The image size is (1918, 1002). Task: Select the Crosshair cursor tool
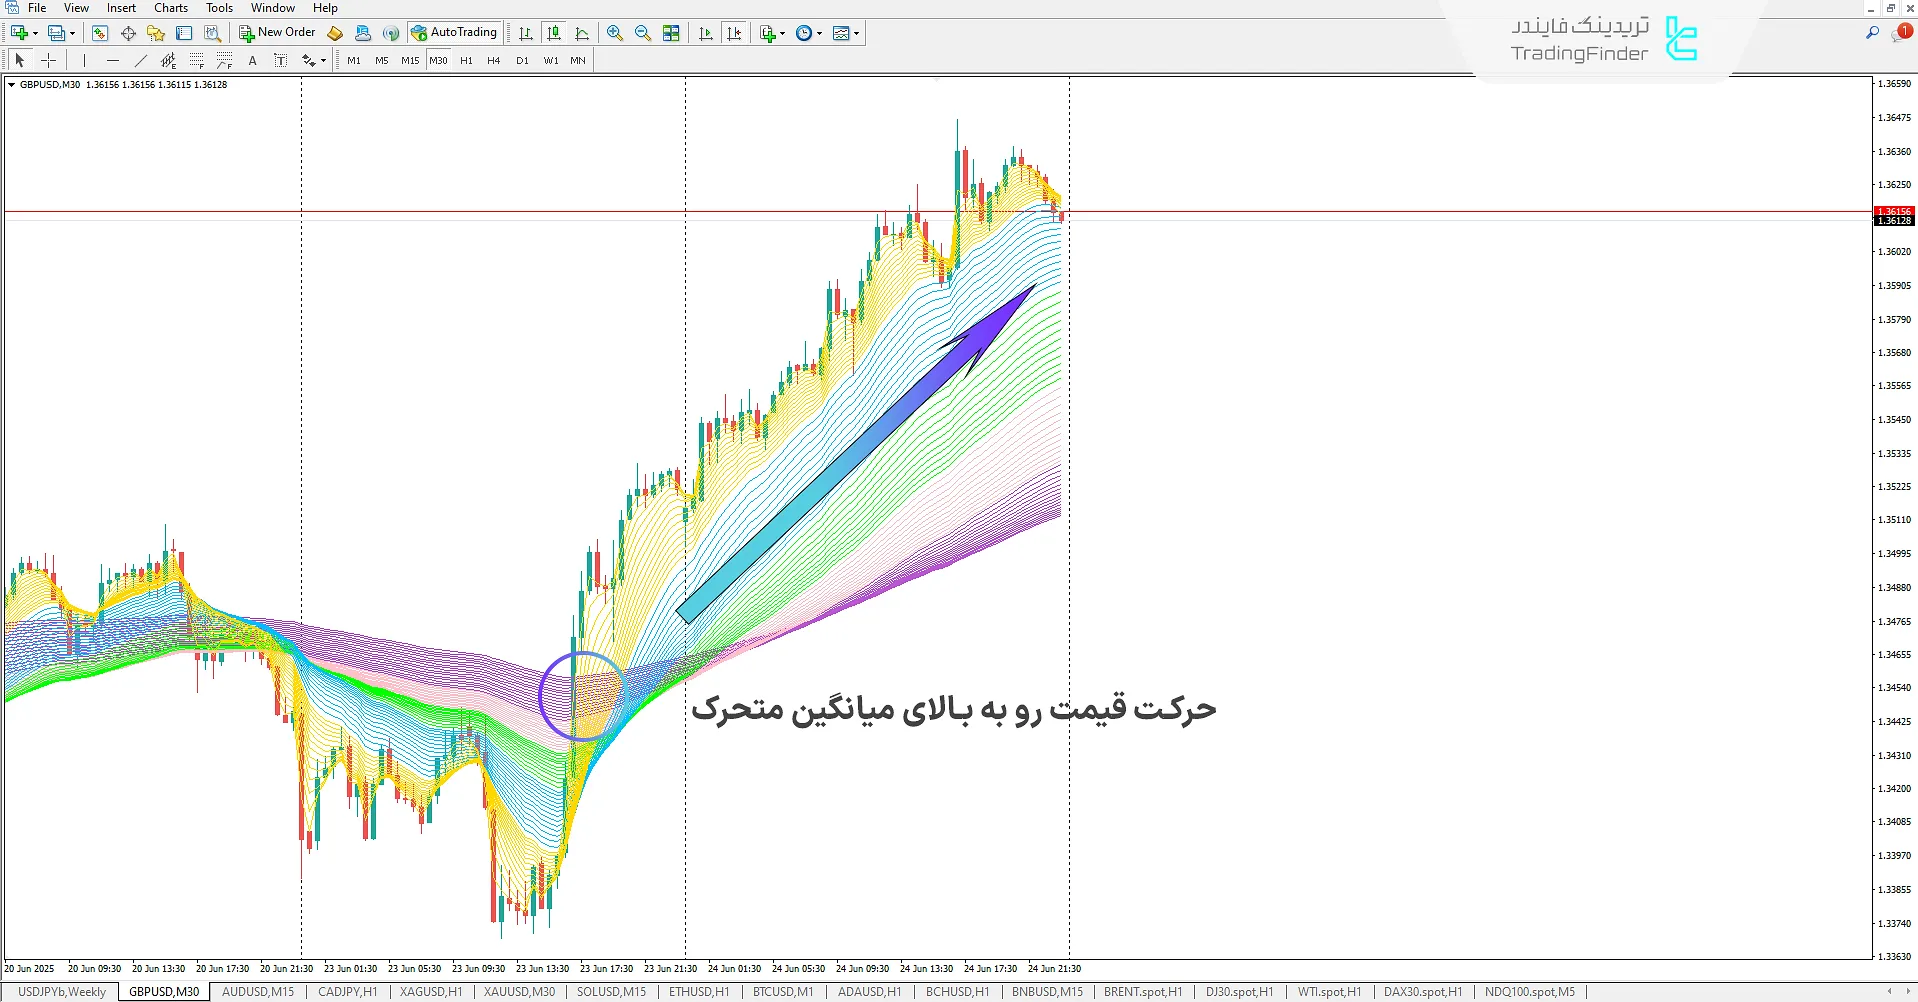click(48, 61)
